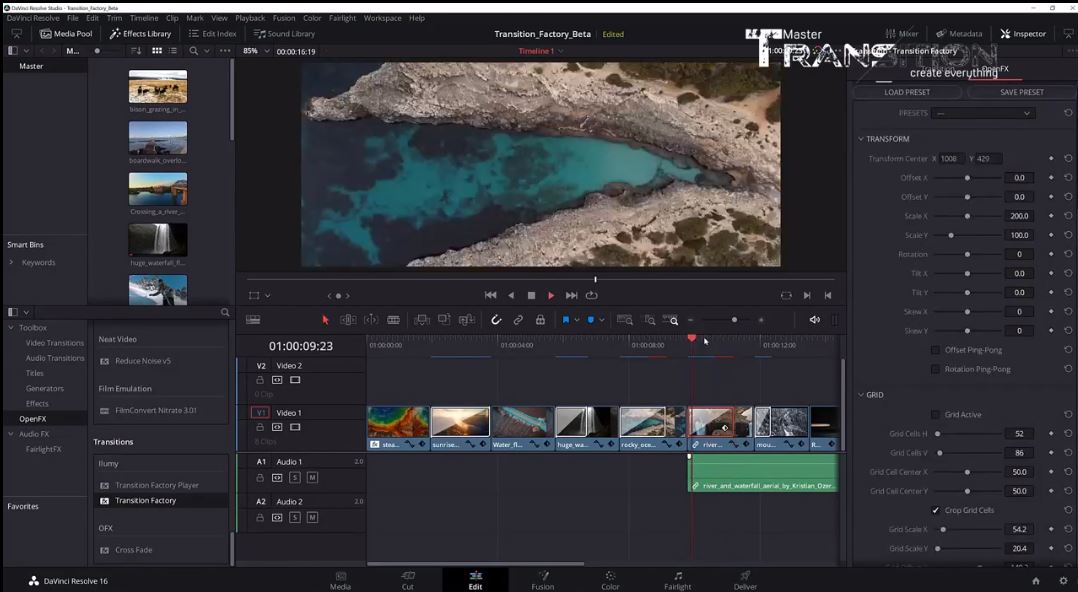Image resolution: width=1078 pixels, height=592 pixels.
Task: Click zoom-to-fit timeline icon
Action: (625, 320)
